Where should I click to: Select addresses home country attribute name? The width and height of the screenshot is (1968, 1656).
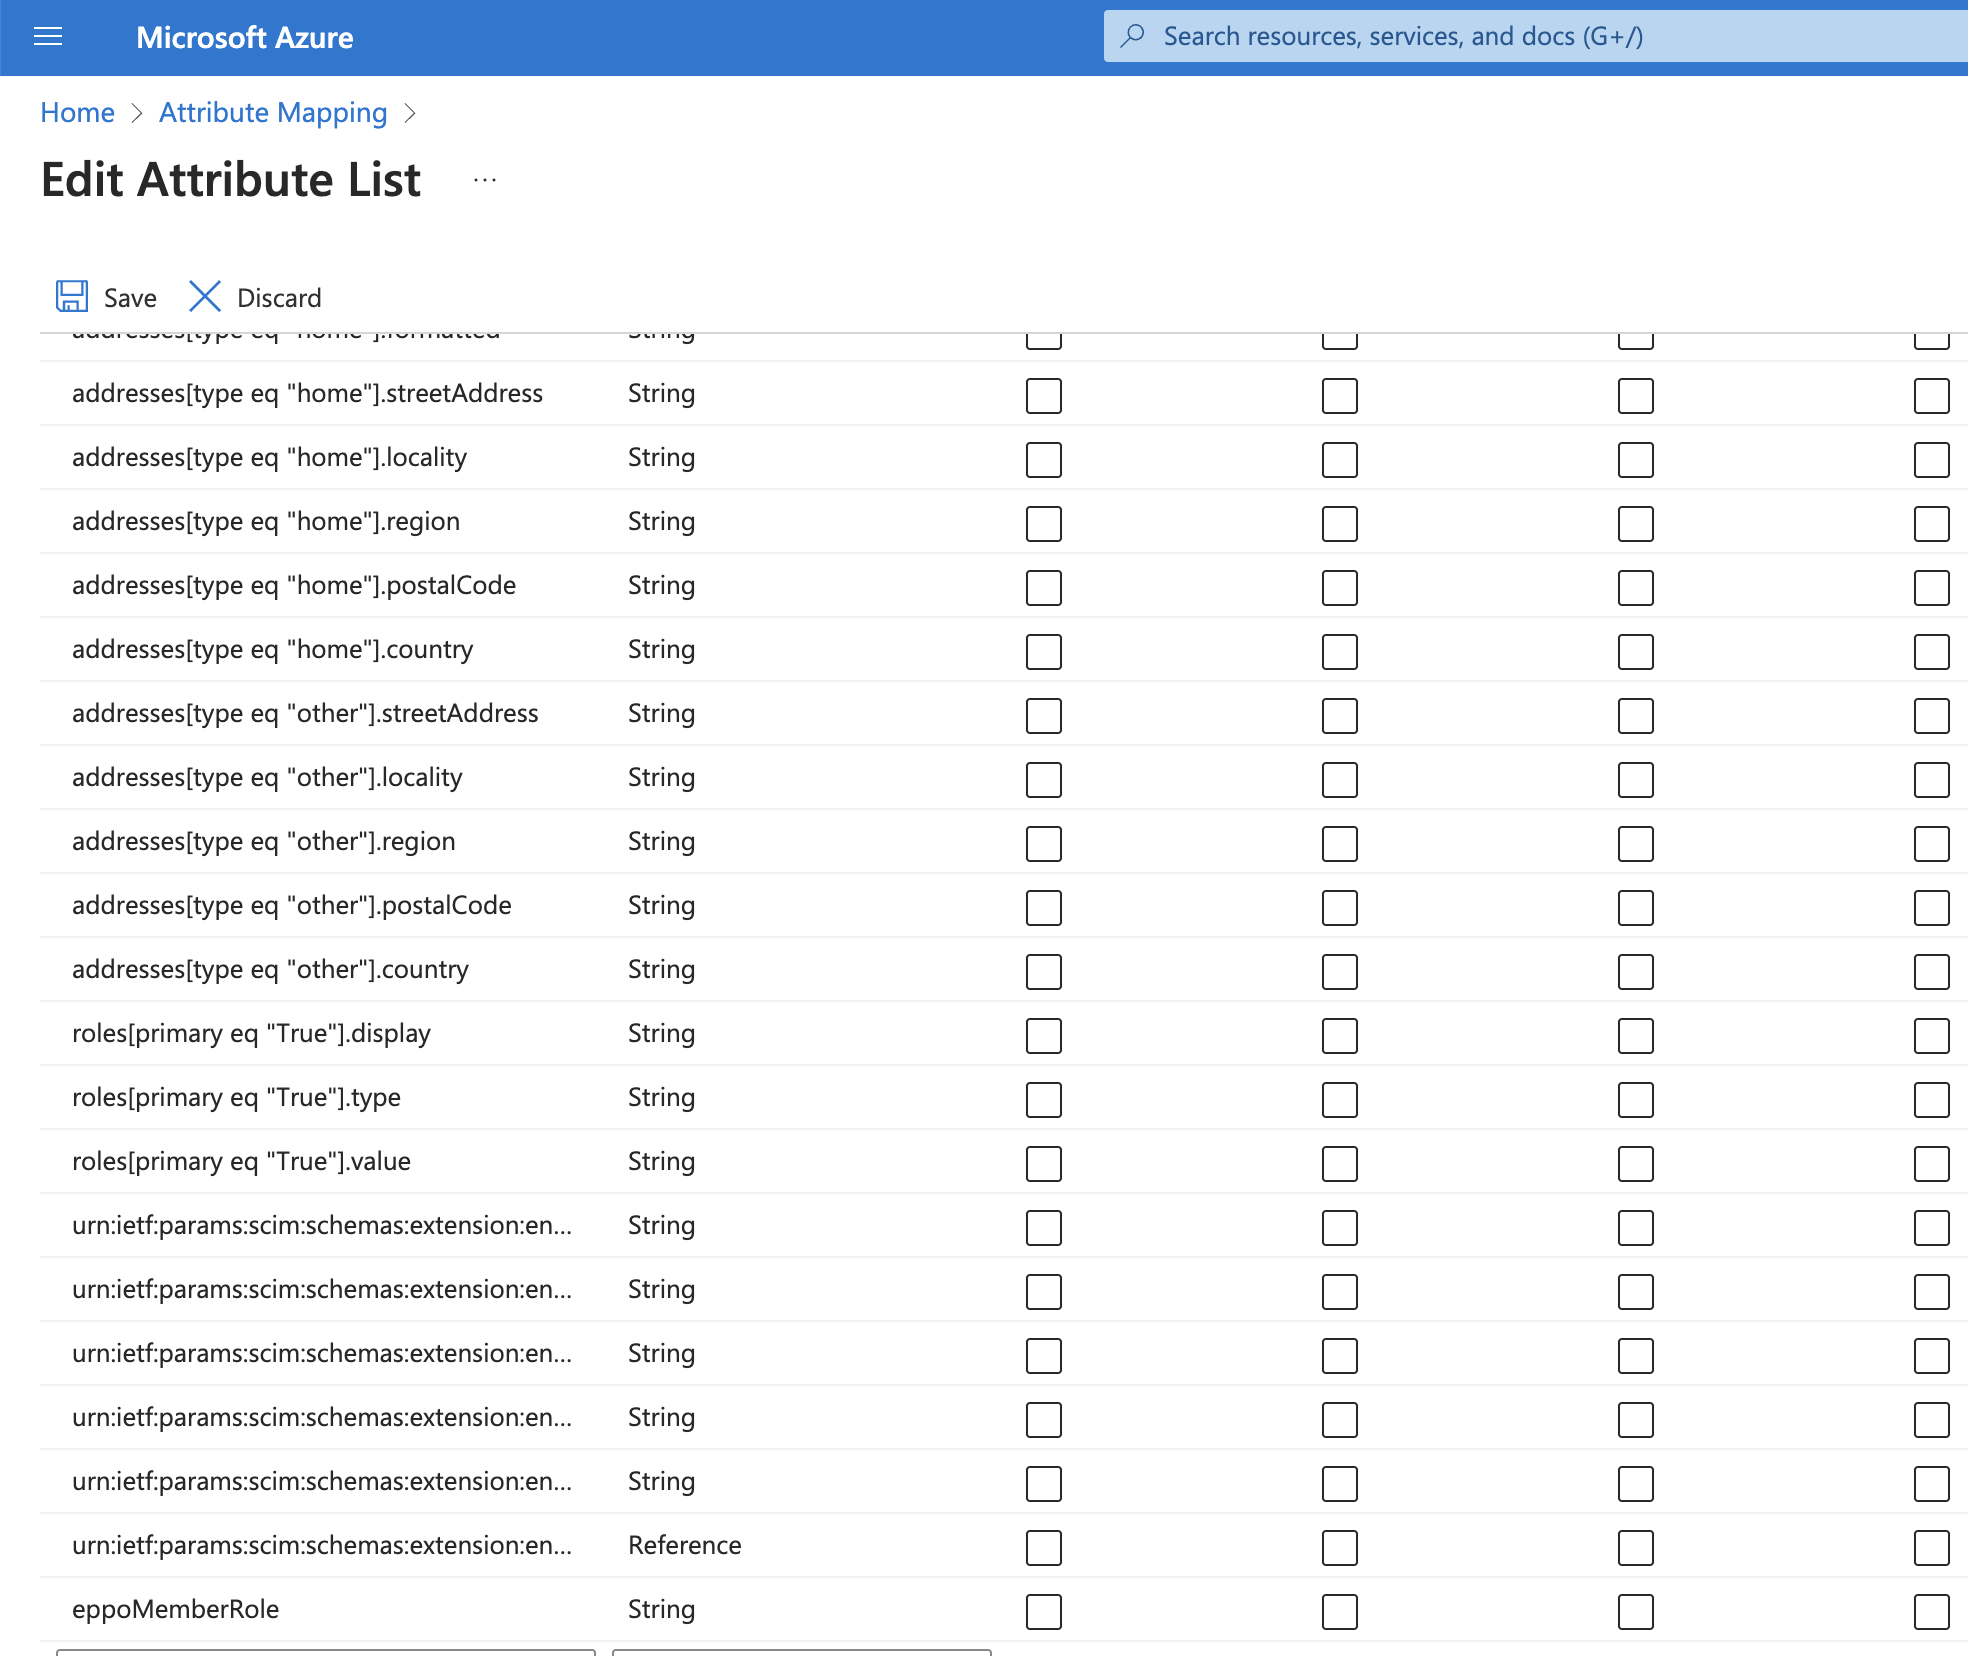[272, 649]
